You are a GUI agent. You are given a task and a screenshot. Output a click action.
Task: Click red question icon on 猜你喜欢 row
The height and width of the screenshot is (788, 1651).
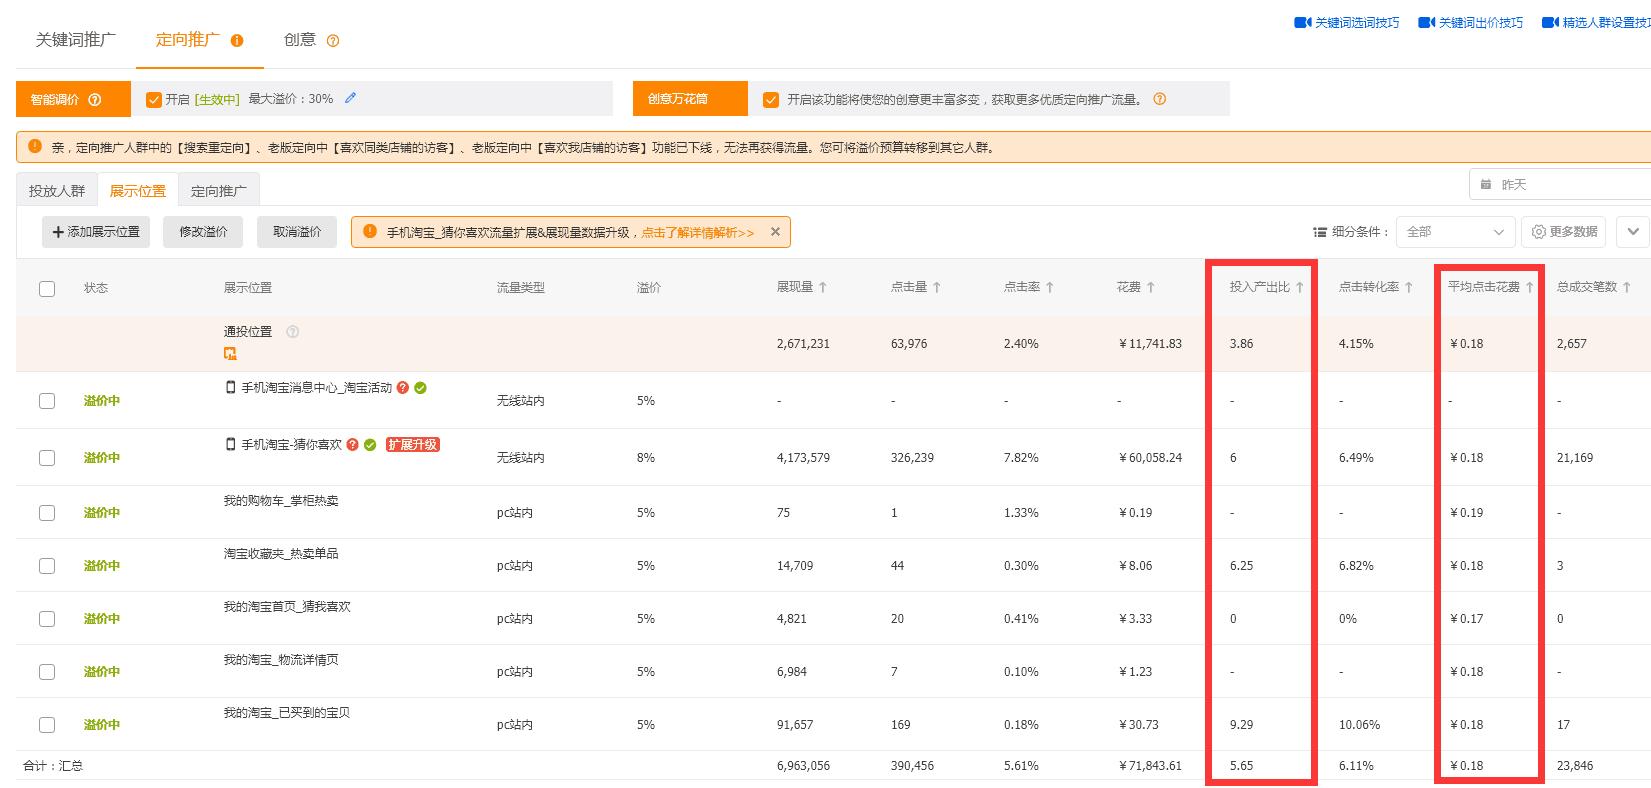tap(353, 445)
